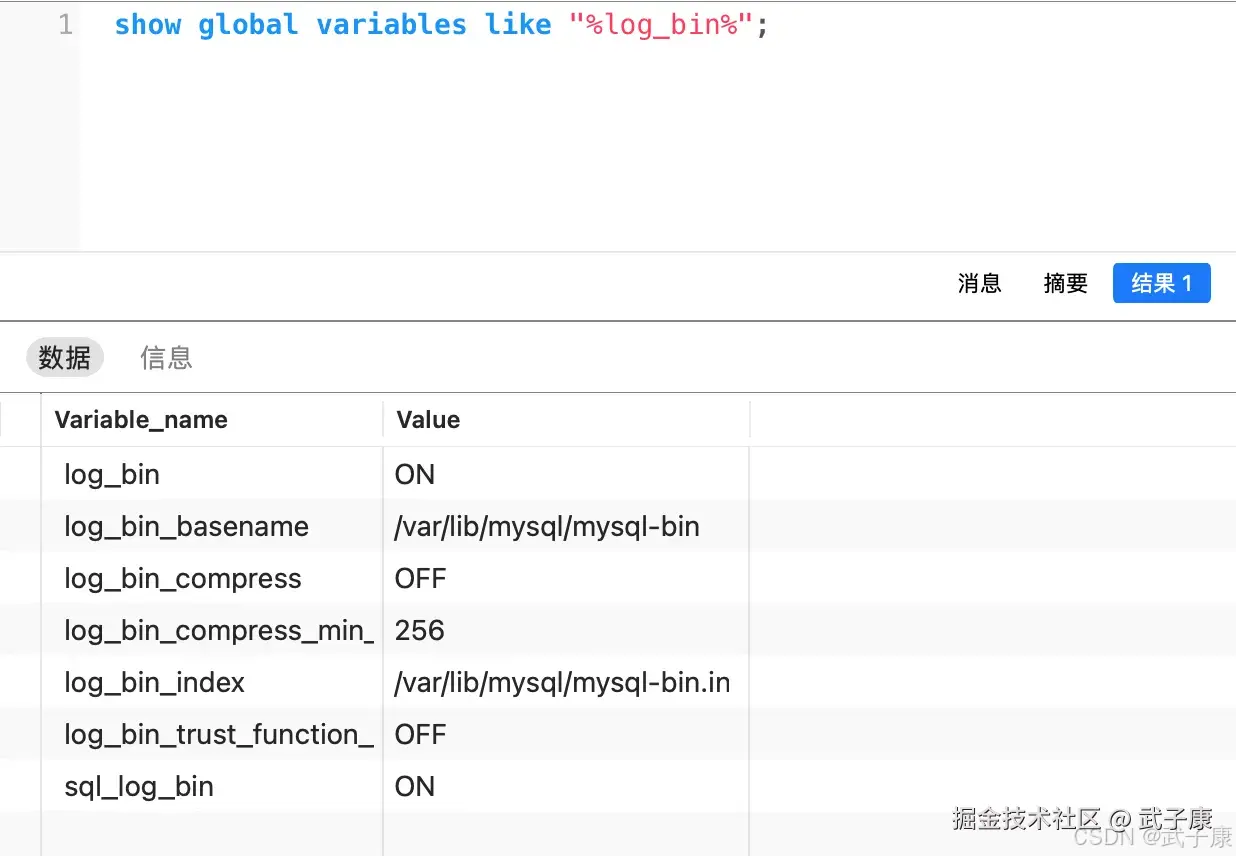Select the log_bin_basename cell

click(x=186, y=526)
